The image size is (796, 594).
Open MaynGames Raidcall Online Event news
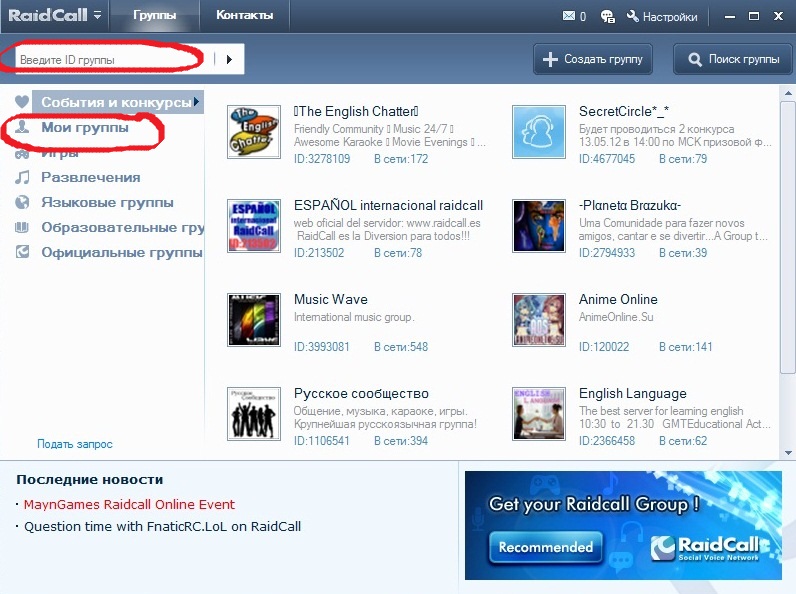[x=129, y=504]
